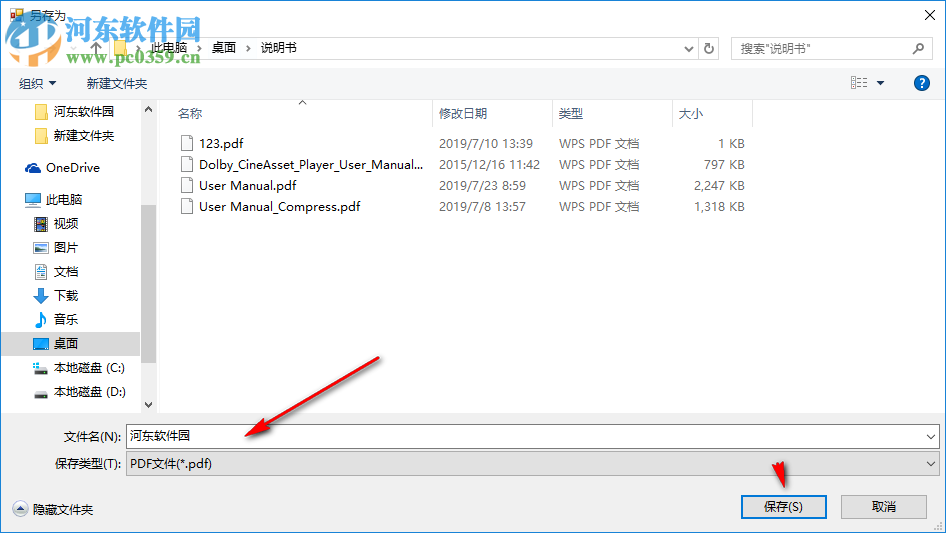
Task: Expand the view options dropdown arrow
Action: pos(880,83)
